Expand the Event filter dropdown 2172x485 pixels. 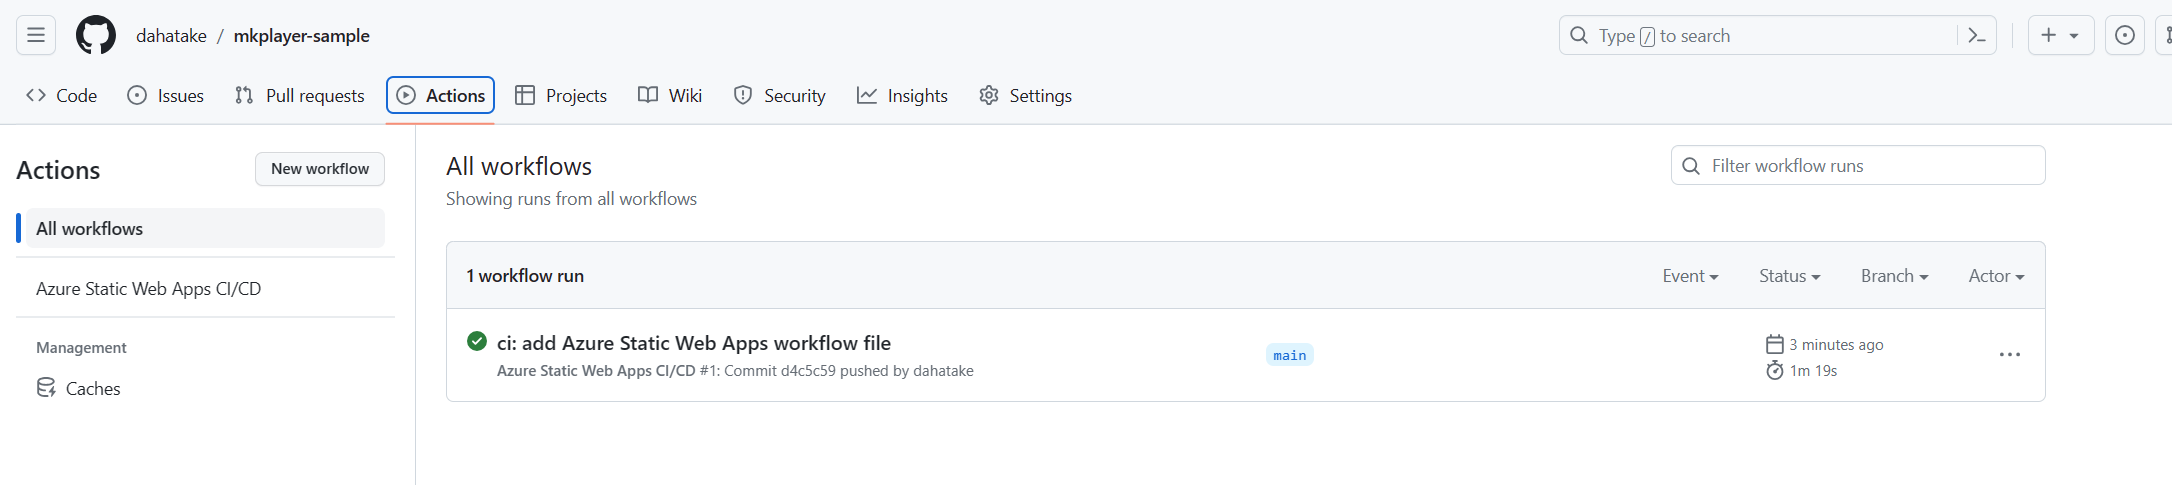[1690, 276]
